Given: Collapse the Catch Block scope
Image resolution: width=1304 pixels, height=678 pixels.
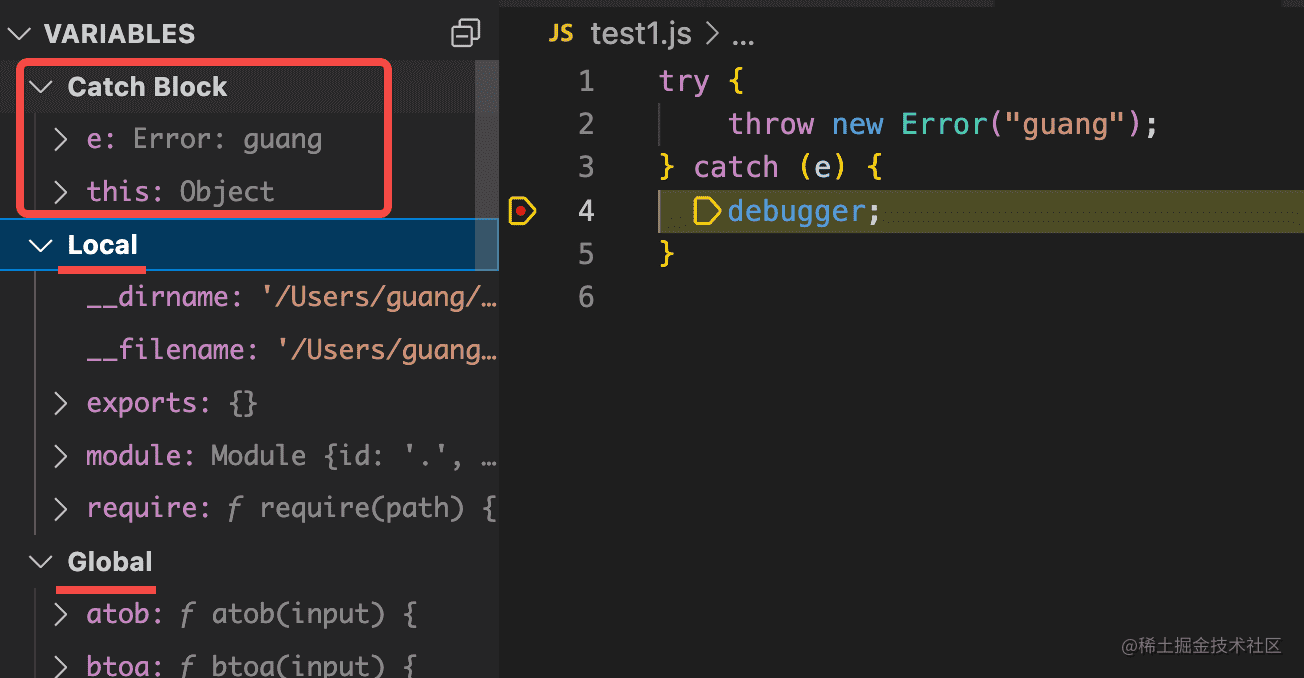Looking at the screenshot, I should 41,87.
